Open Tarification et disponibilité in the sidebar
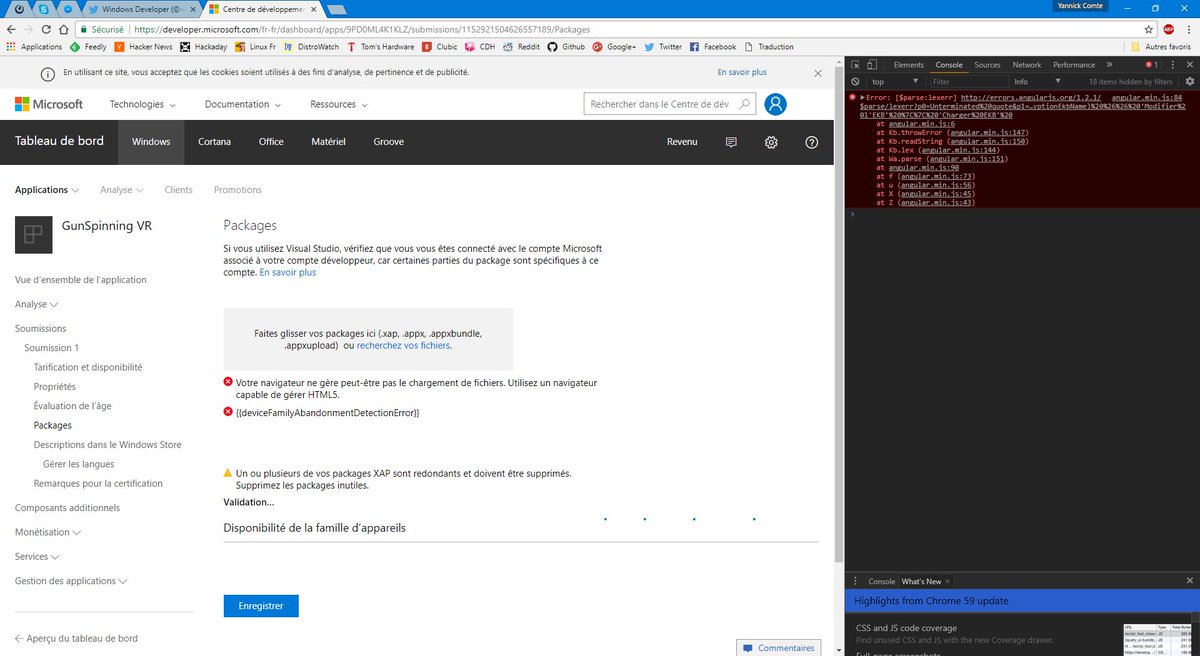 click(88, 367)
